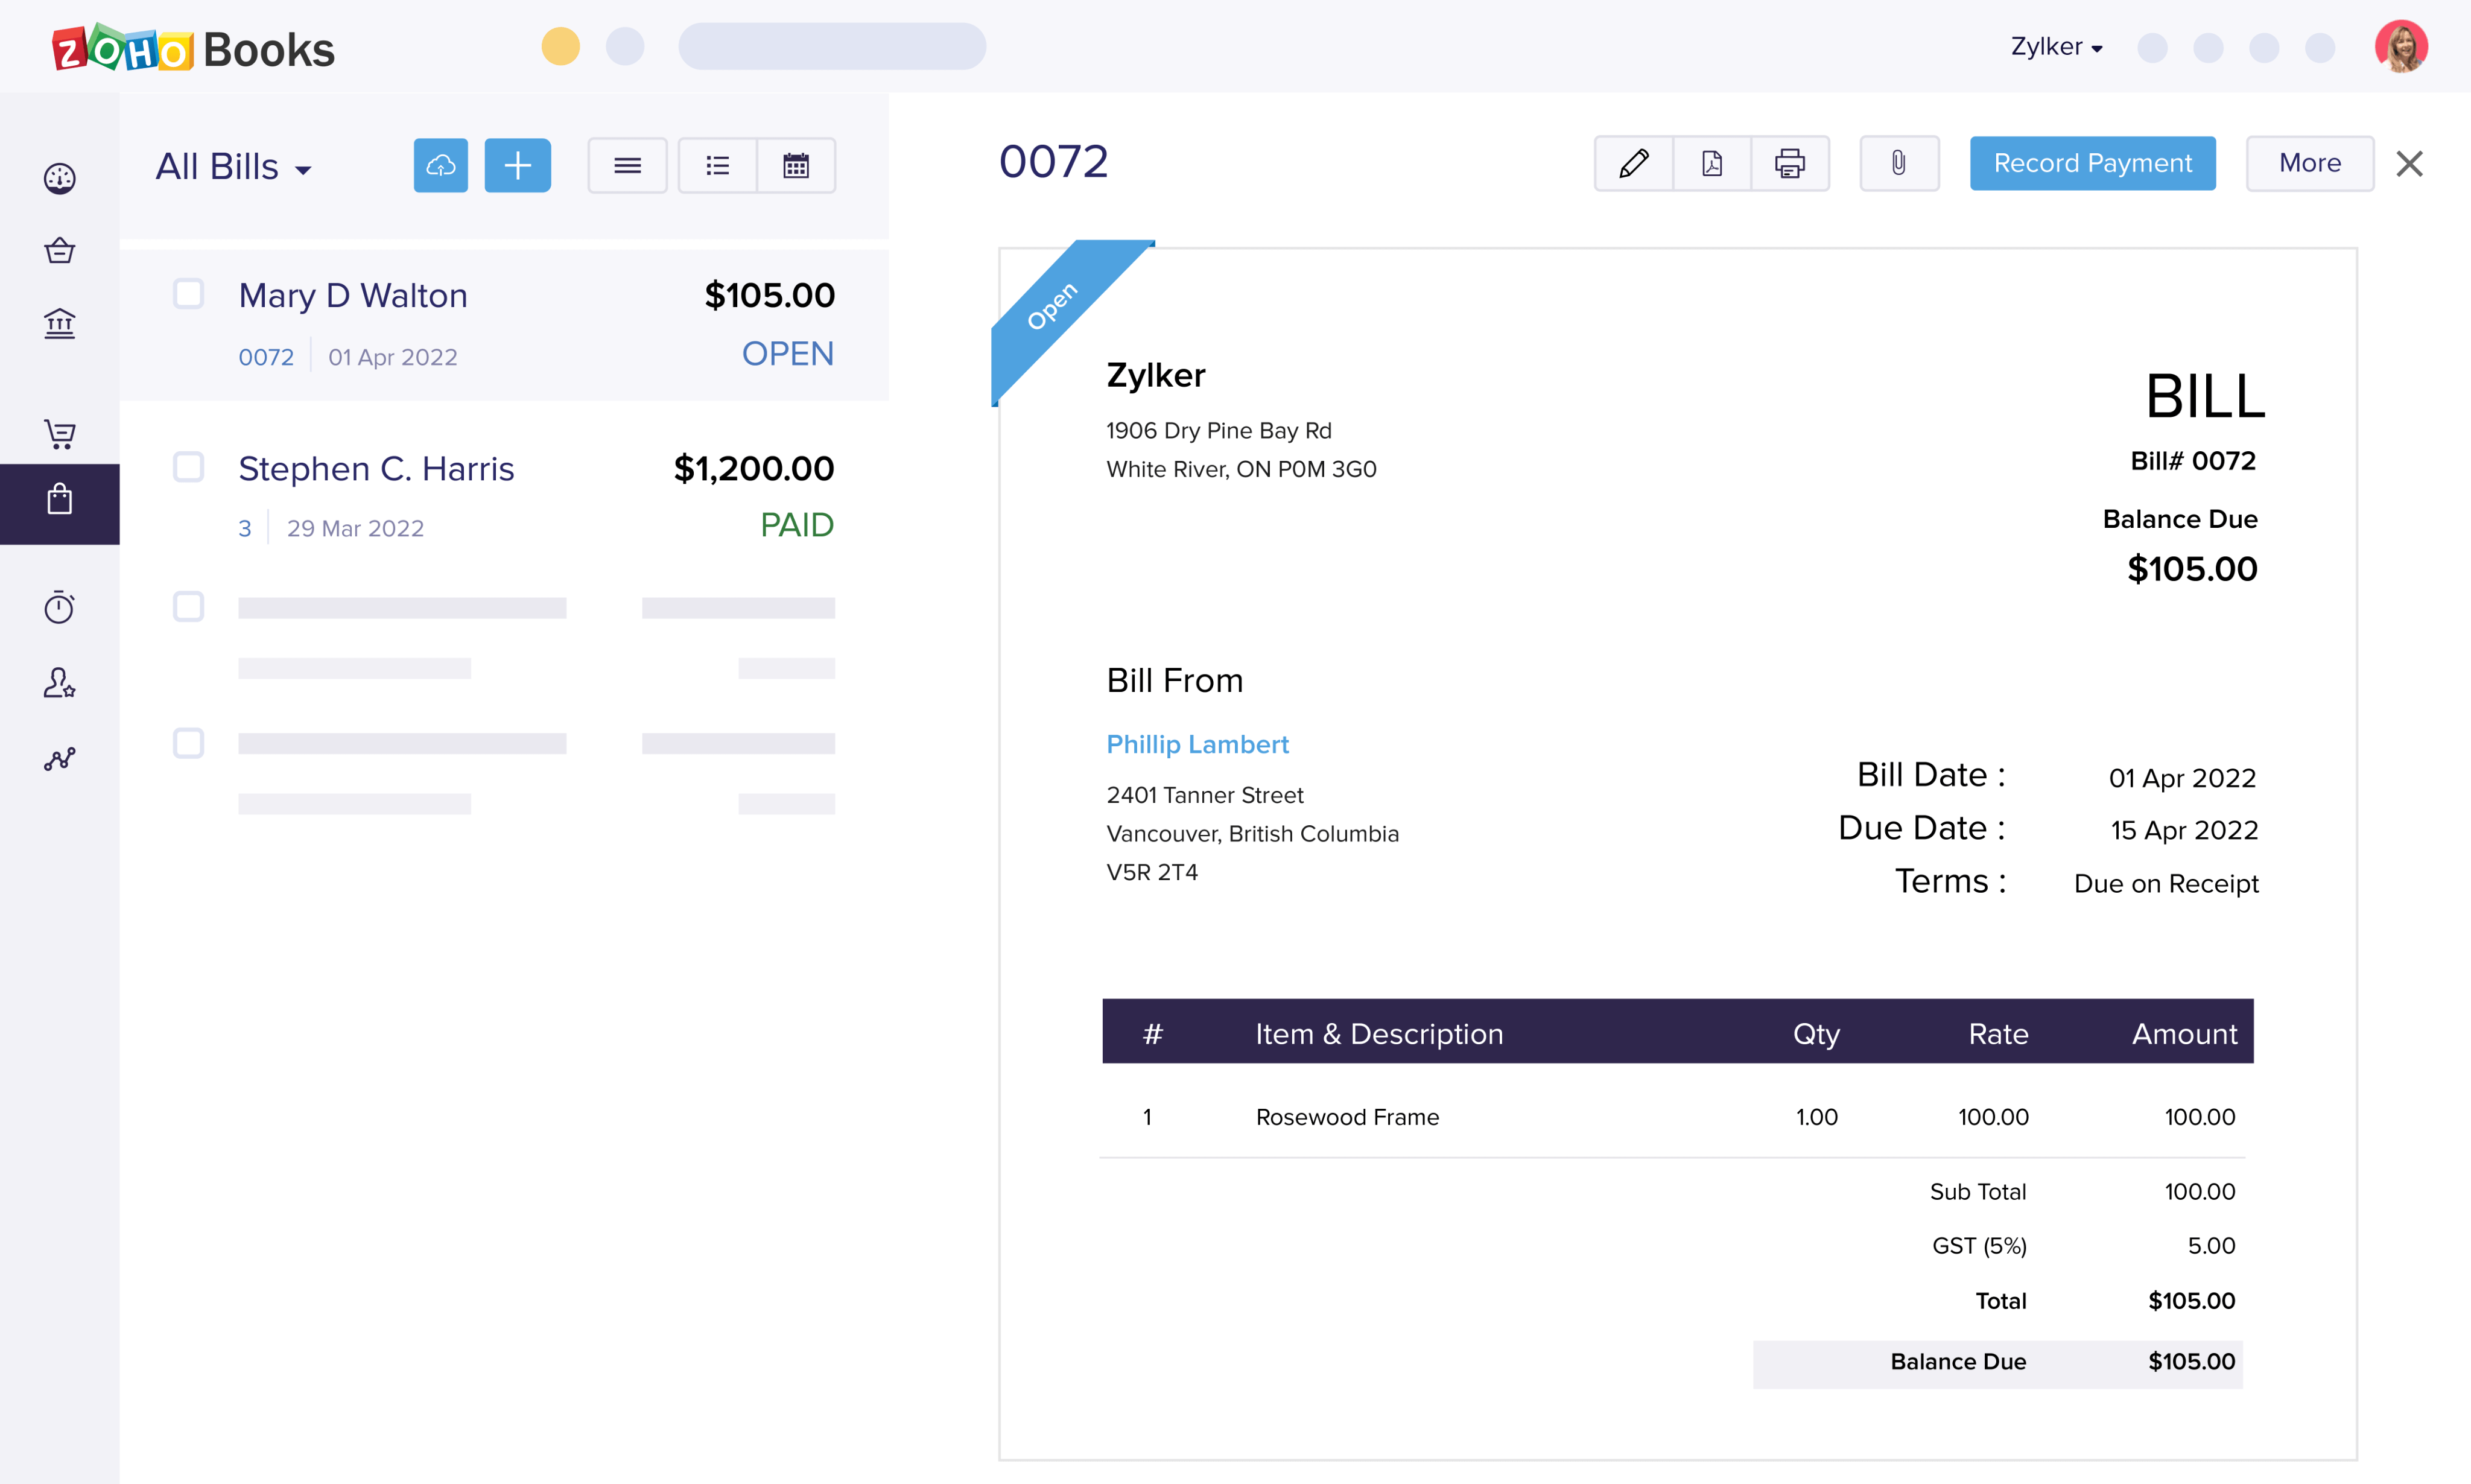Click the yellow circle icon in header
This screenshot has width=2471, height=1484.
tap(561, 46)
